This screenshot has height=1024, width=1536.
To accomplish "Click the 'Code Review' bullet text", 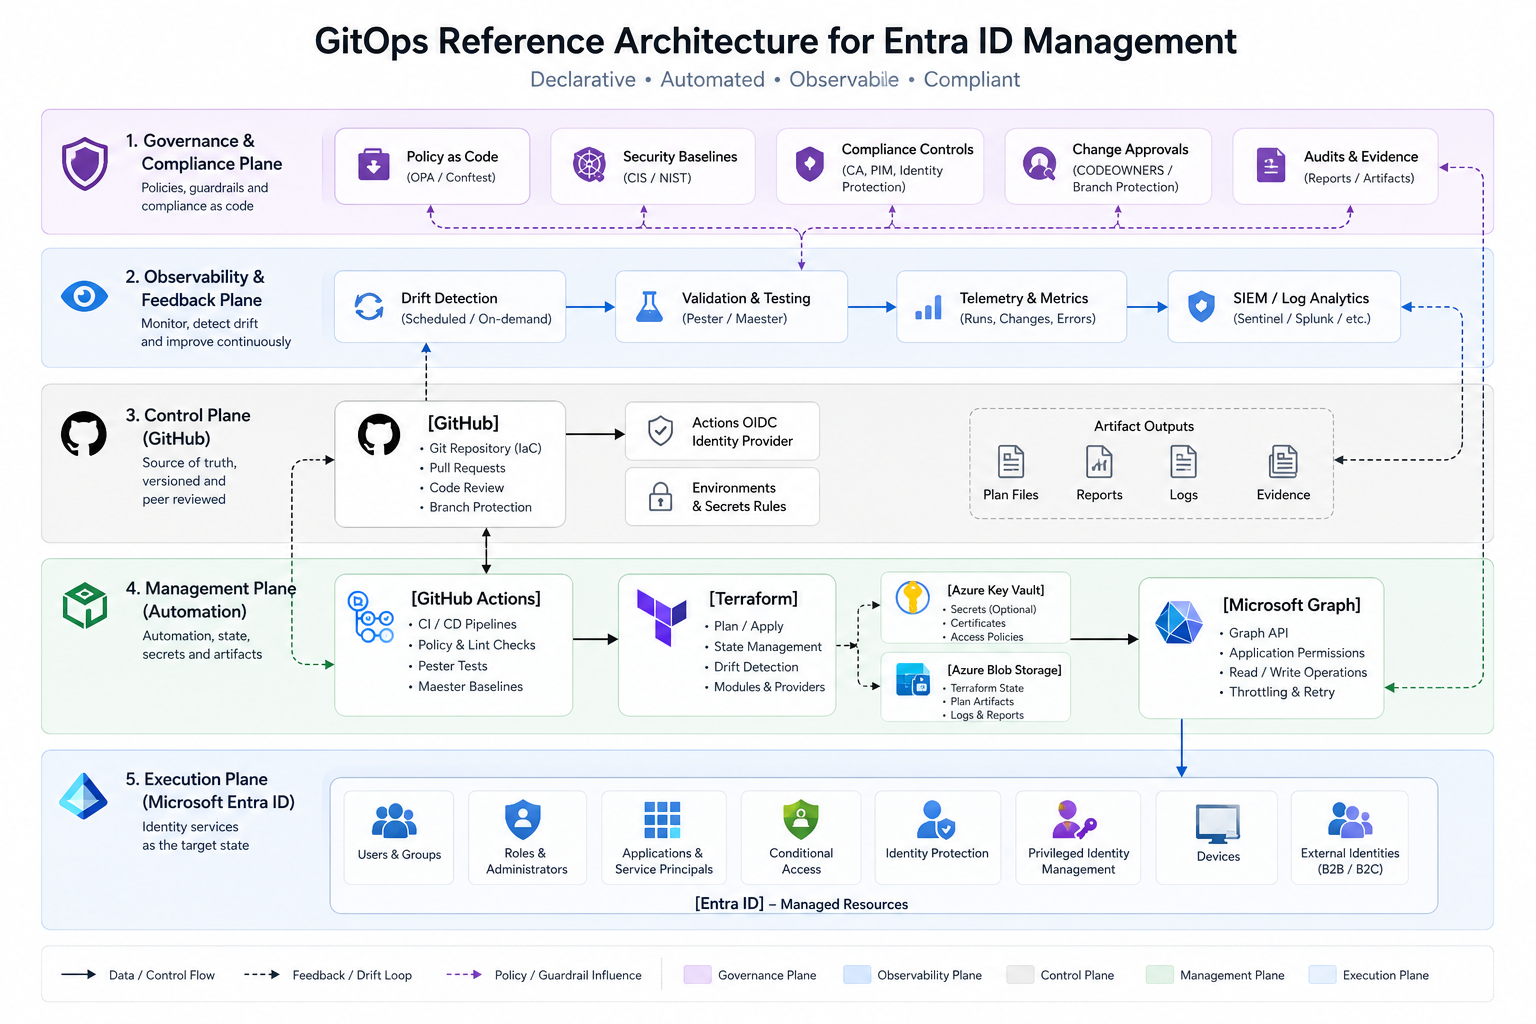I will [x=466, y=488].
